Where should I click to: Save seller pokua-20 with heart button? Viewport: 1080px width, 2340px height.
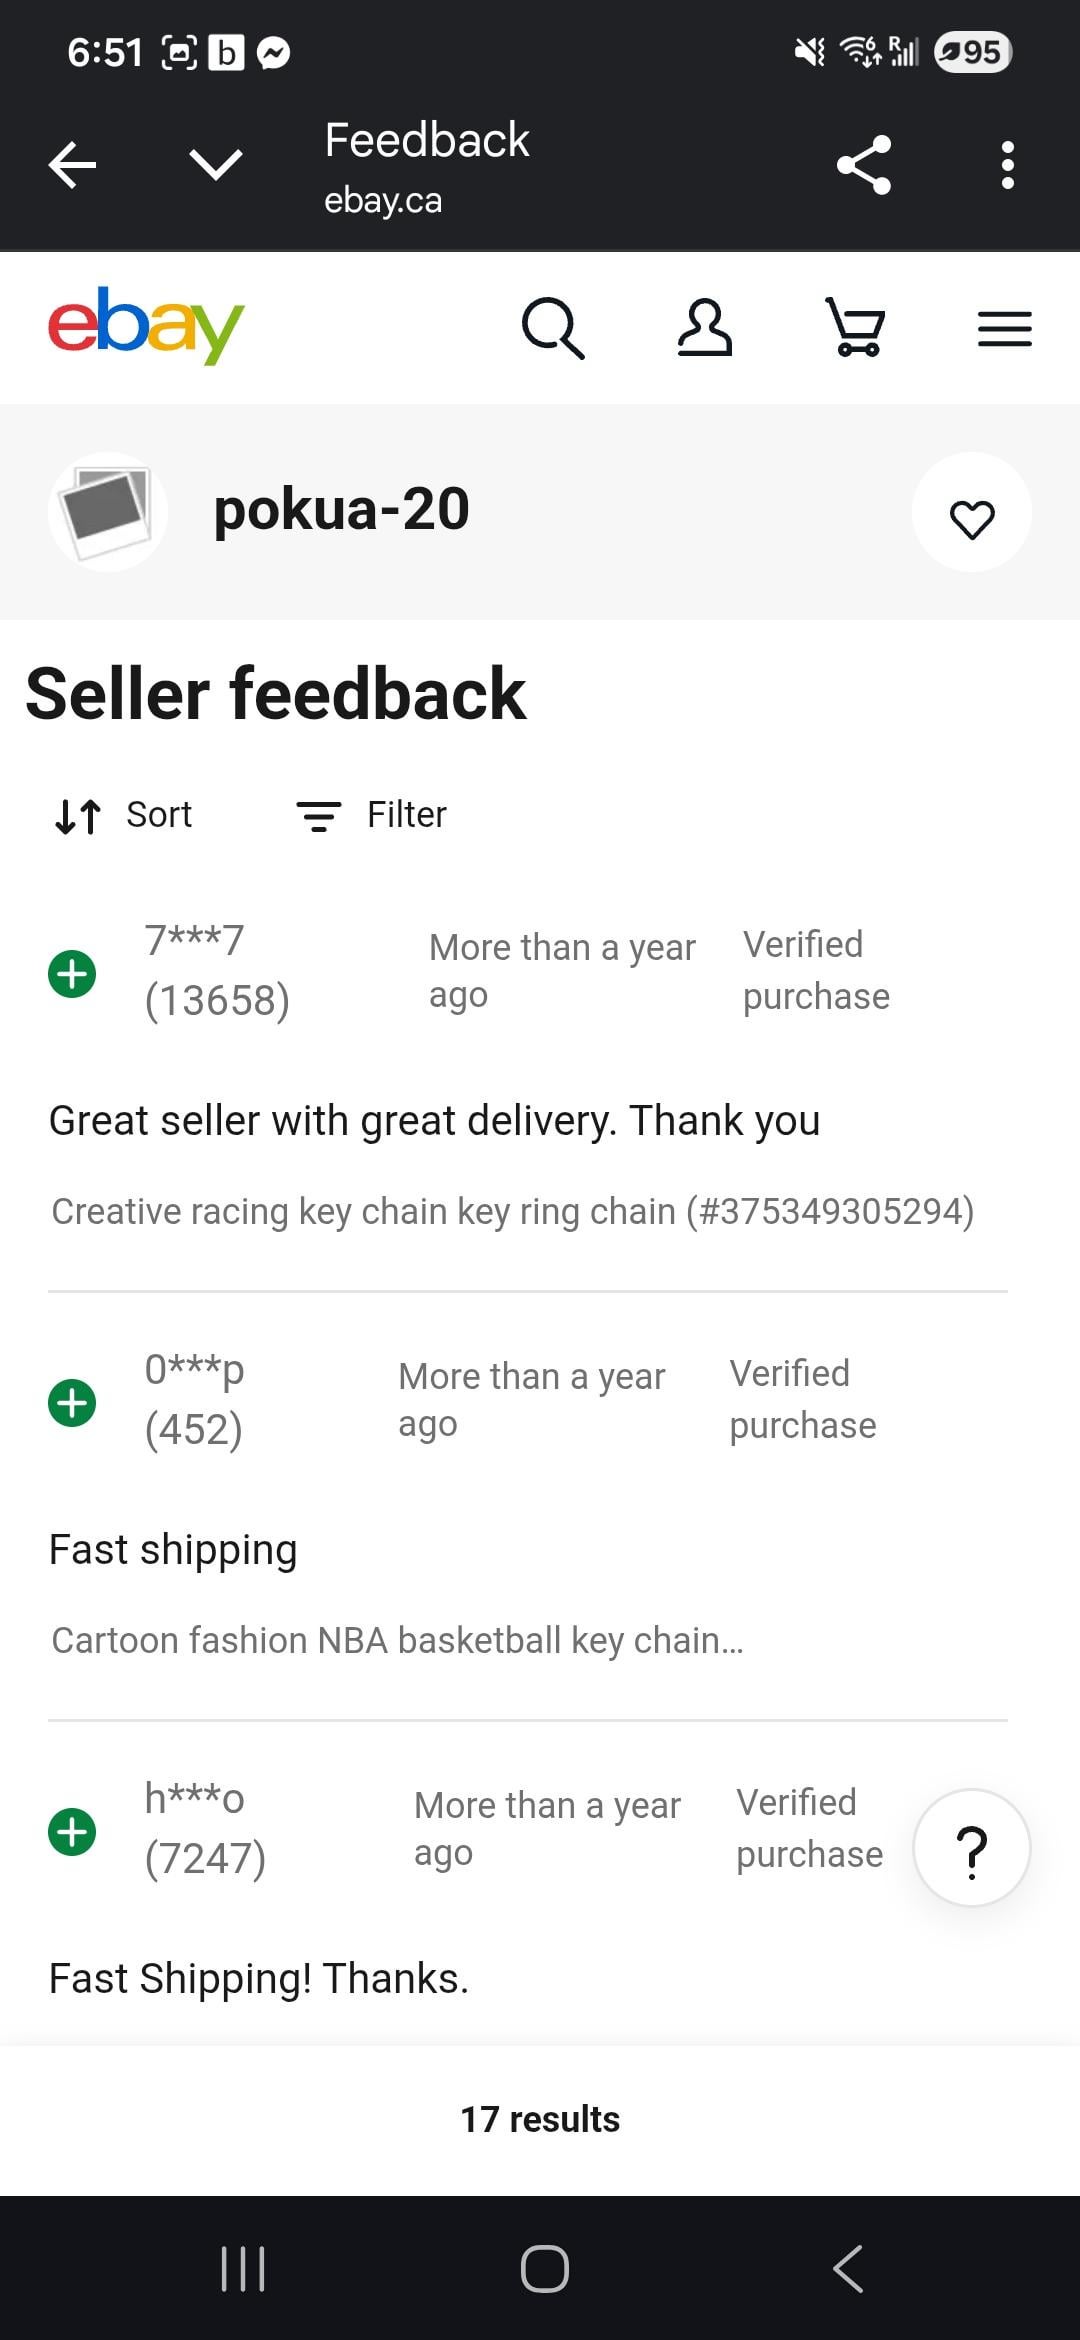(971, 517)
